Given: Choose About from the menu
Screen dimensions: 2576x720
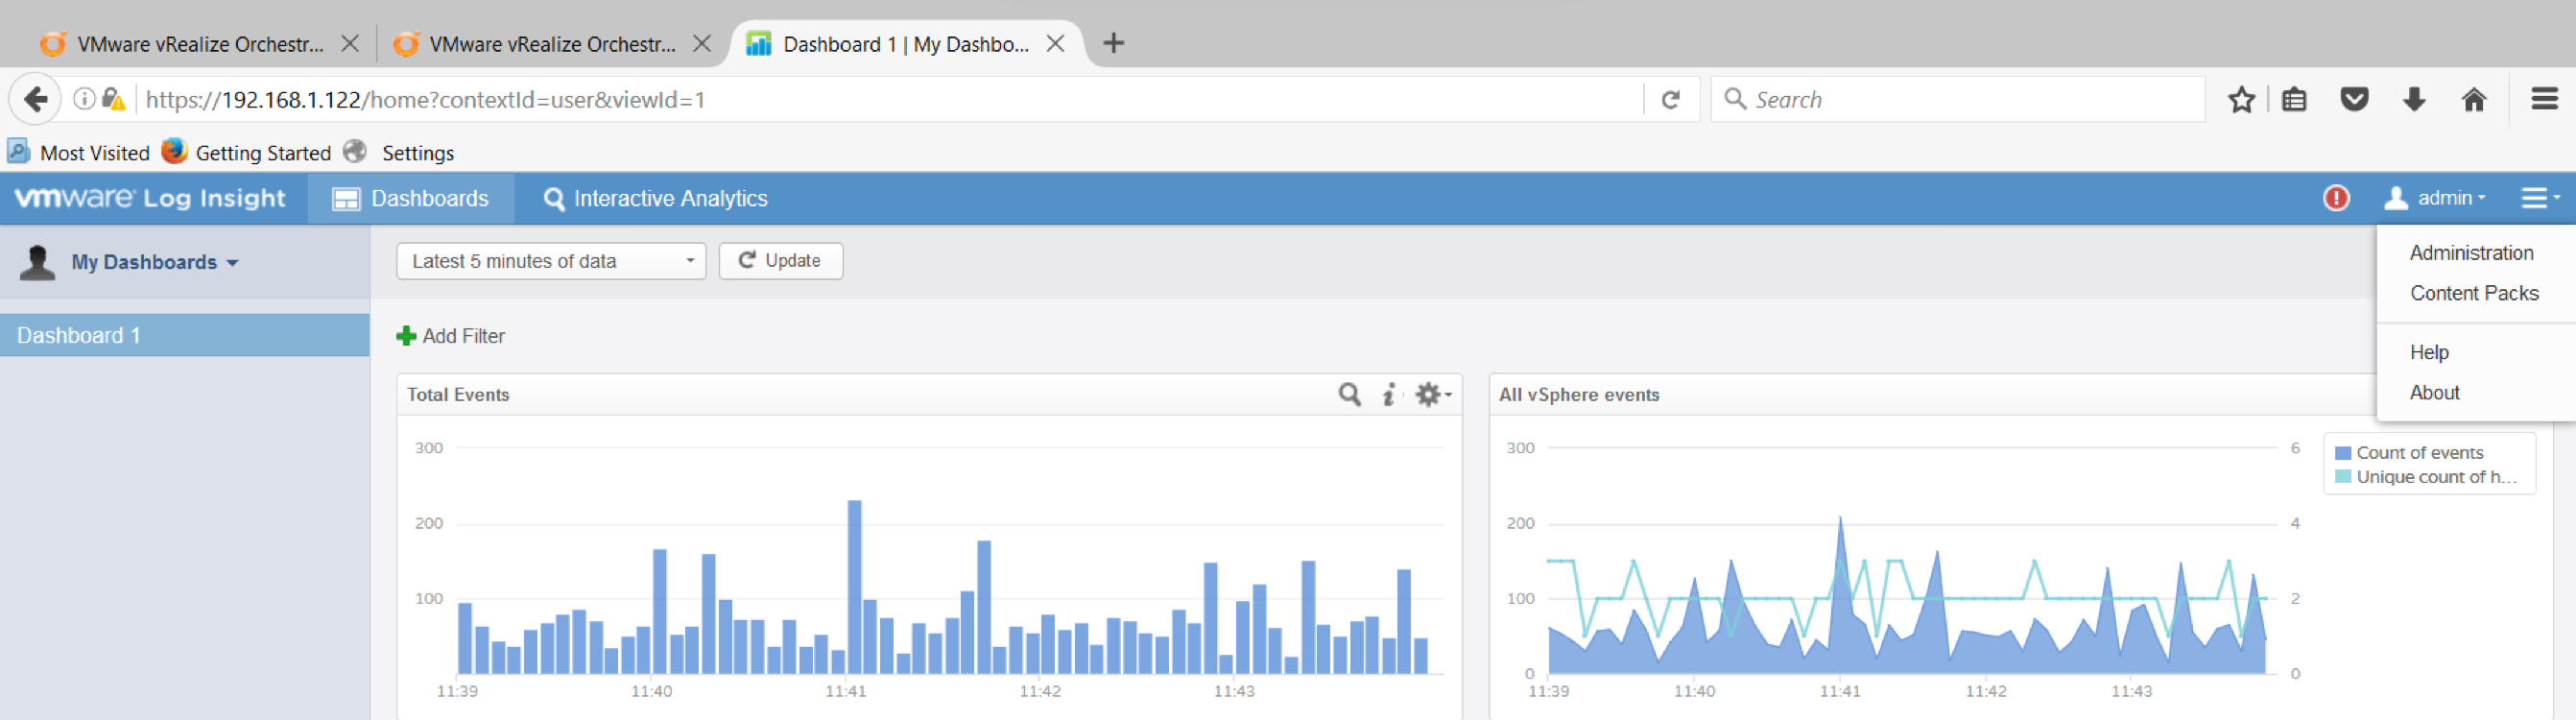Looking at the screenshot, I should (2434, 392).
